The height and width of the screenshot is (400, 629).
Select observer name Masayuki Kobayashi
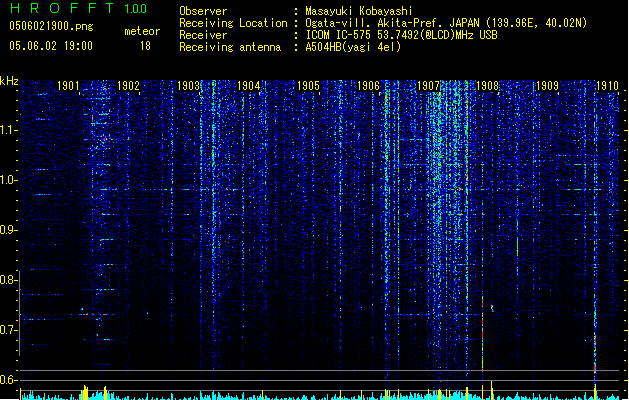[359, 11]
